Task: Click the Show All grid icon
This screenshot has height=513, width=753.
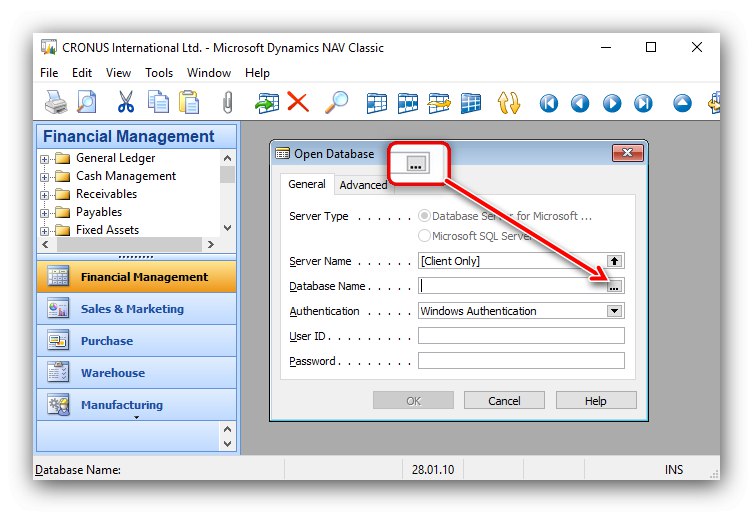Action: coord(471,103)
